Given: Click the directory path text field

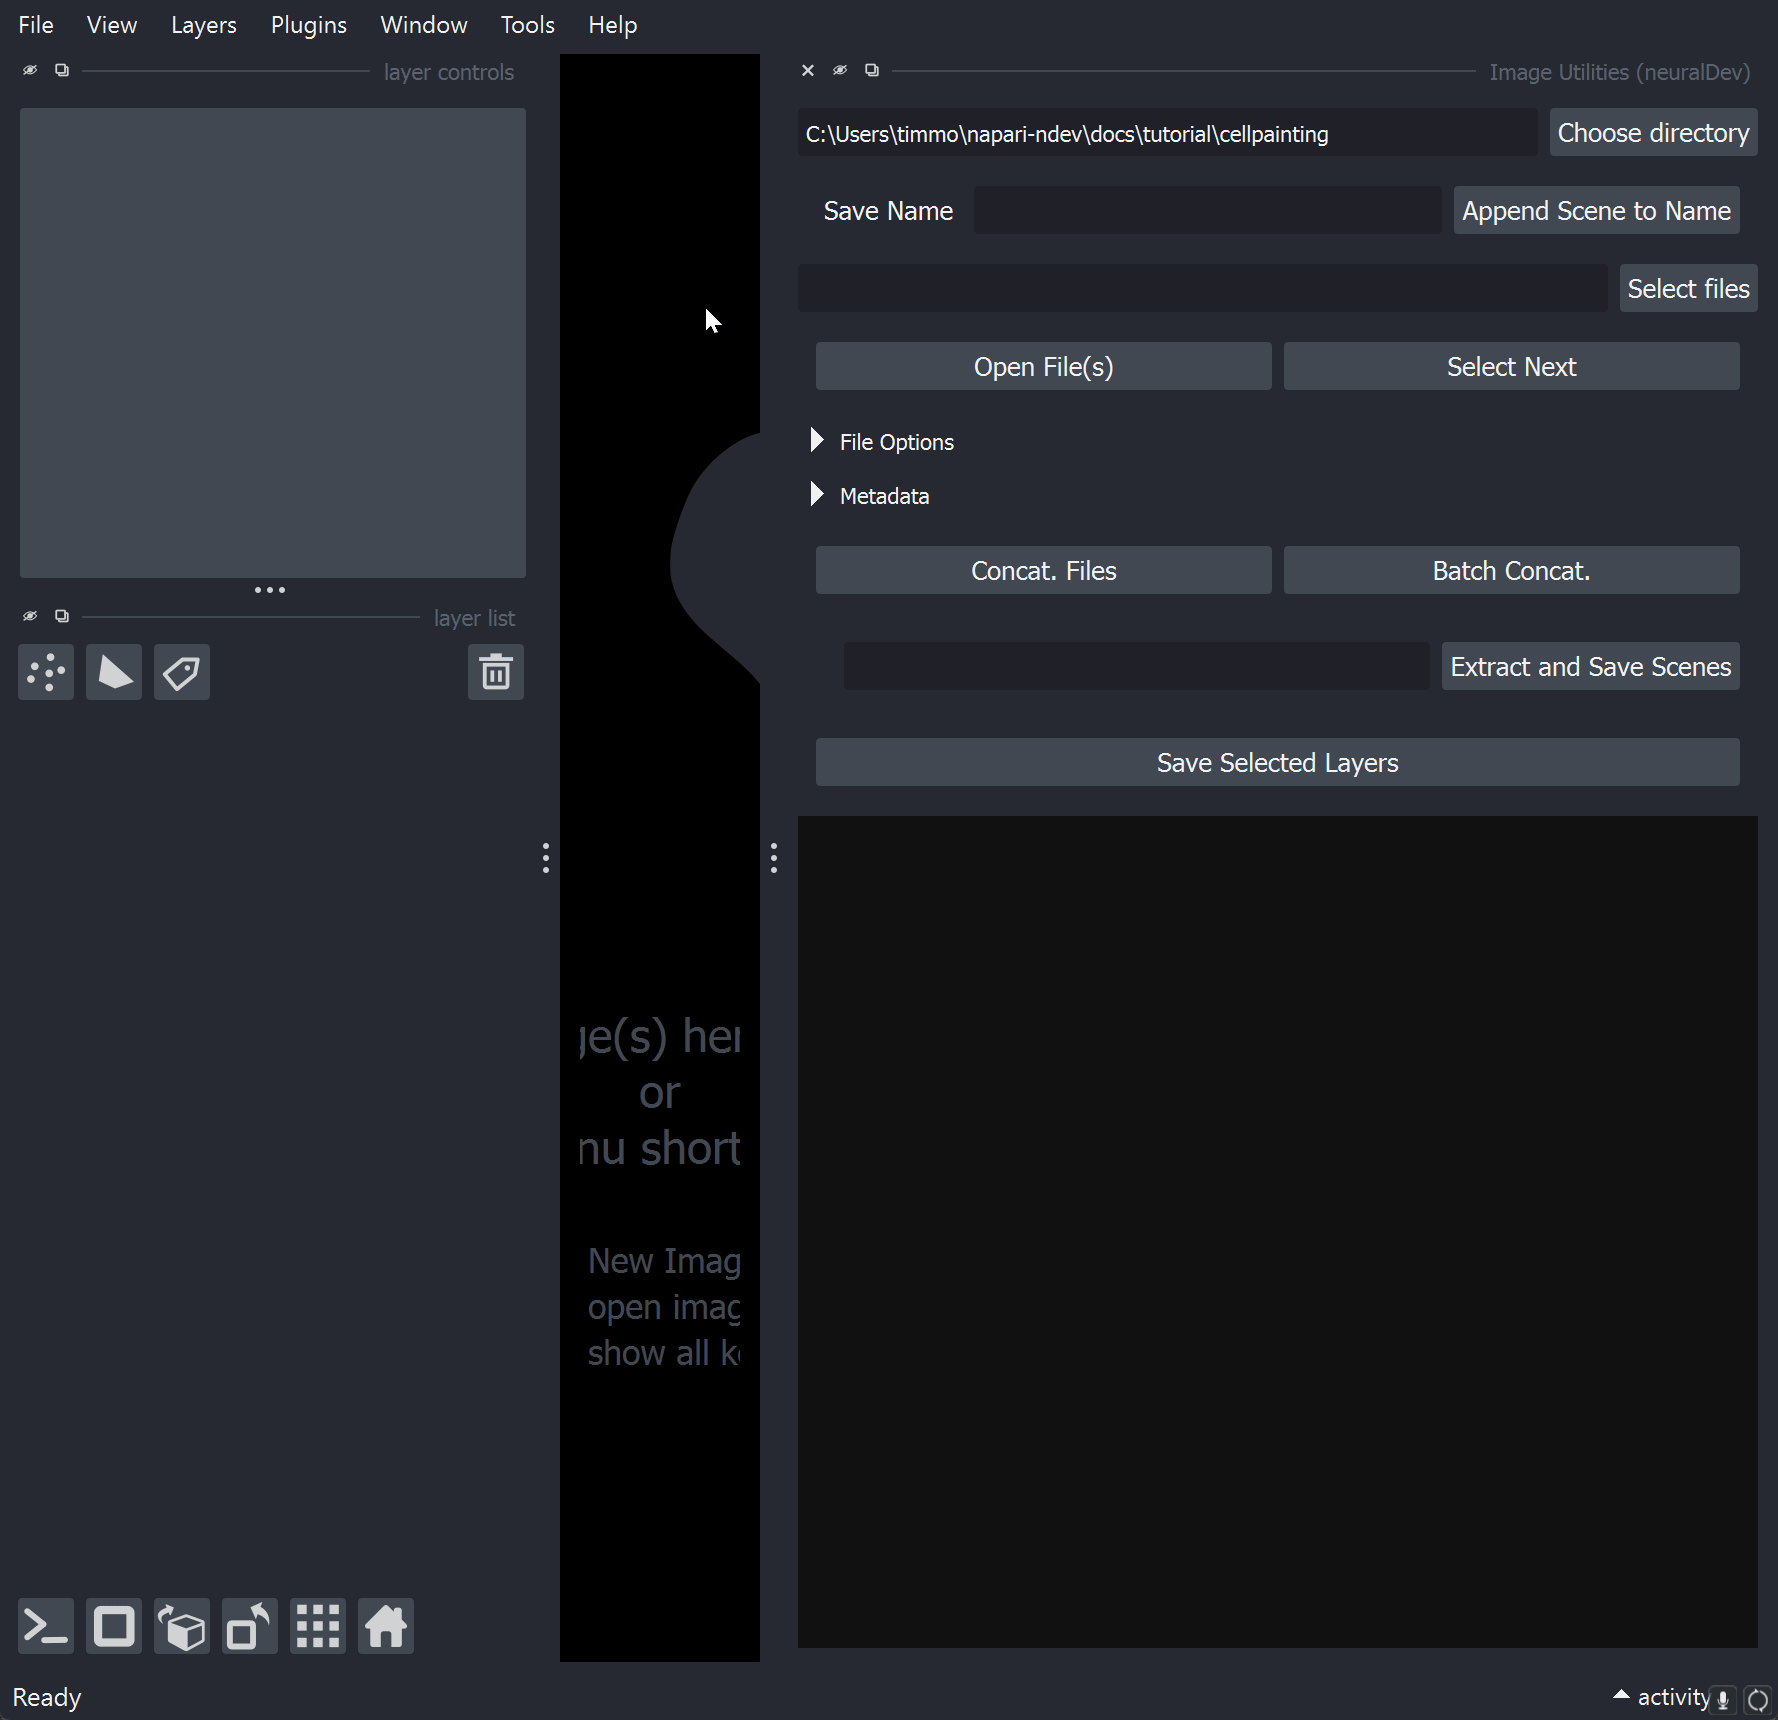Looking at the screenshot, I should [1167, 132].
